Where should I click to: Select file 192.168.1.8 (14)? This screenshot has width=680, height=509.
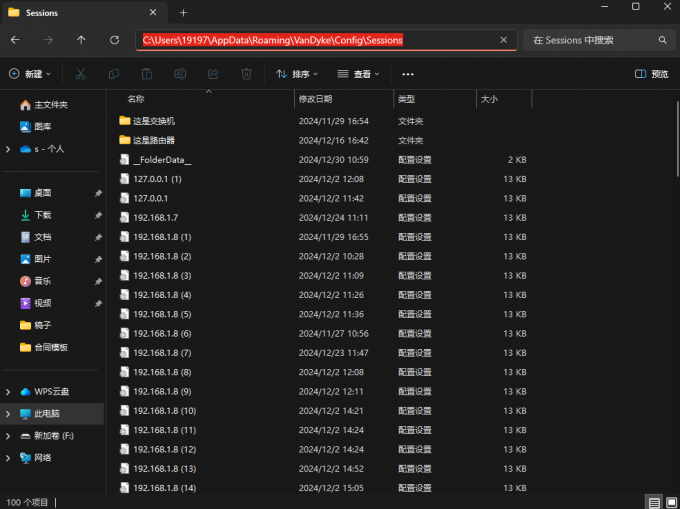[x=165, y=488]
